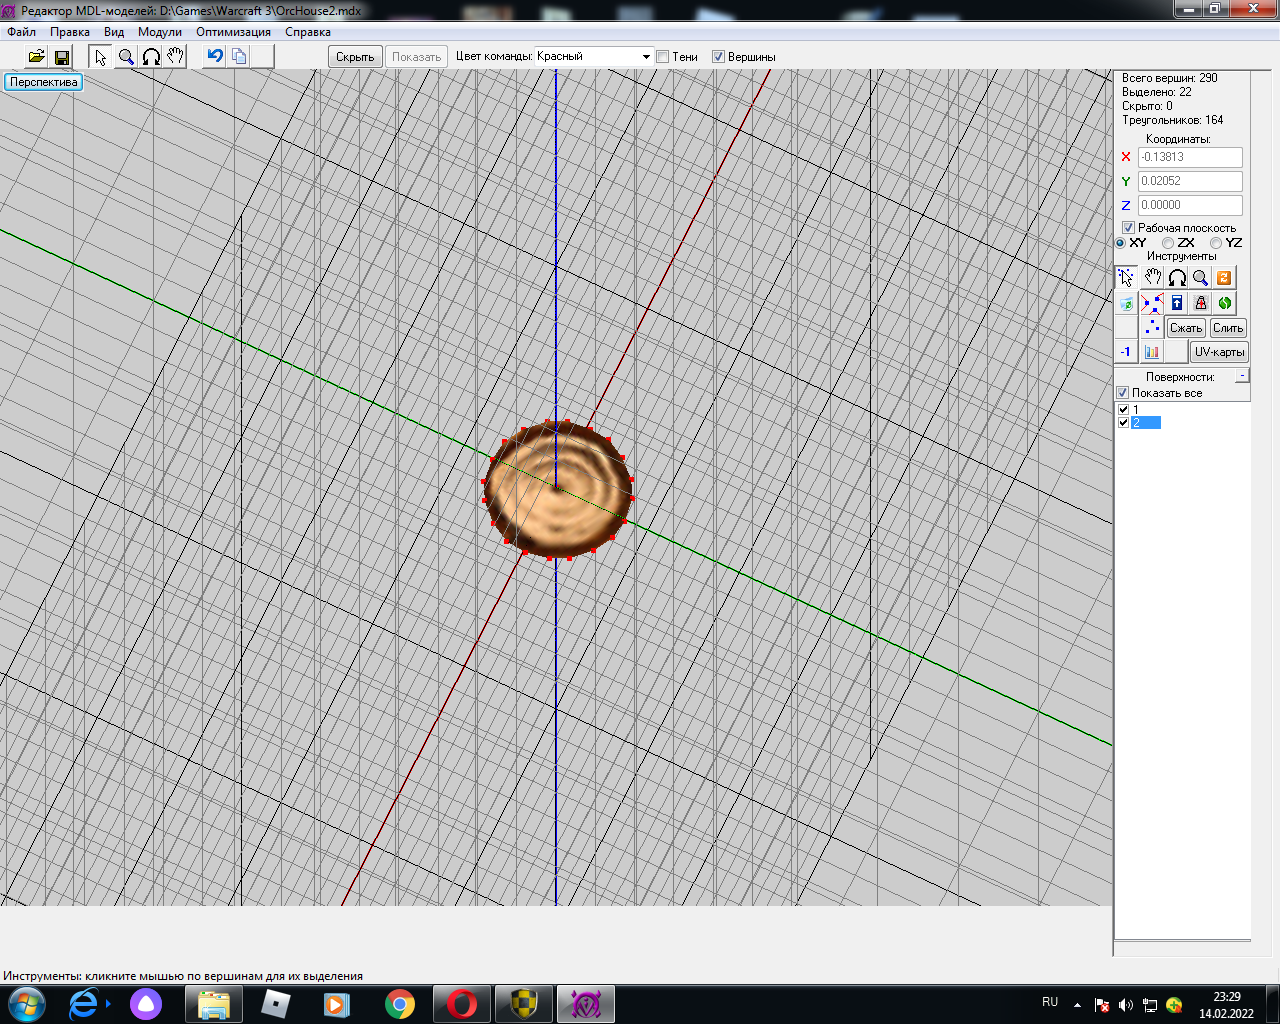The height and width of the screenshot is (1025, 1283).
Task: Click the blue upward arrow icon
Action: (1177, 303)
